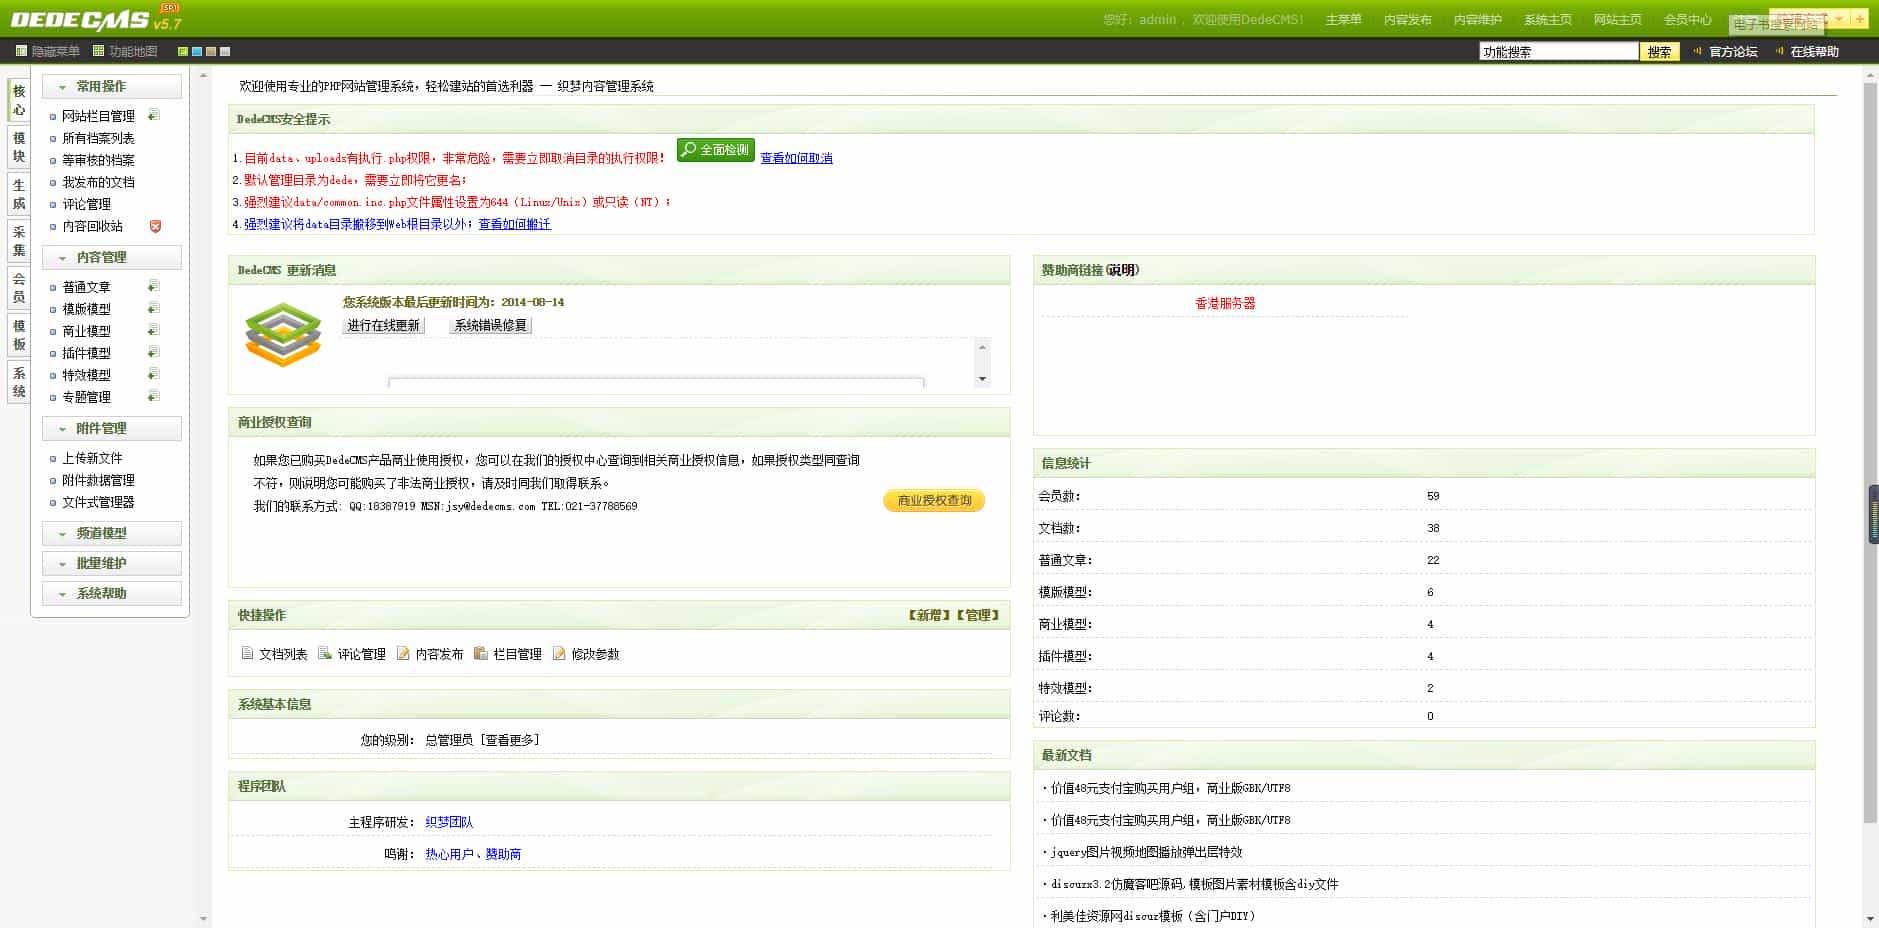
Task: Click the 进行在线更新 button
Action: [383, 325]
